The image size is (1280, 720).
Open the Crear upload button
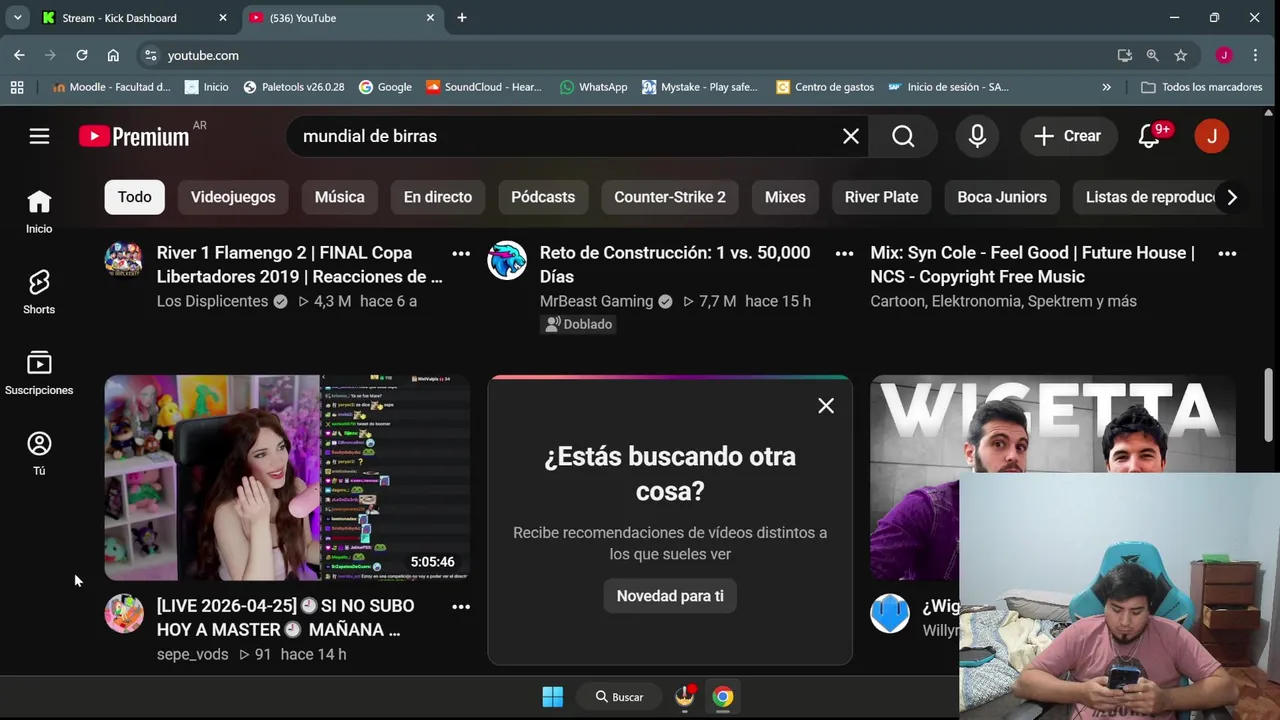point(1068,136)
